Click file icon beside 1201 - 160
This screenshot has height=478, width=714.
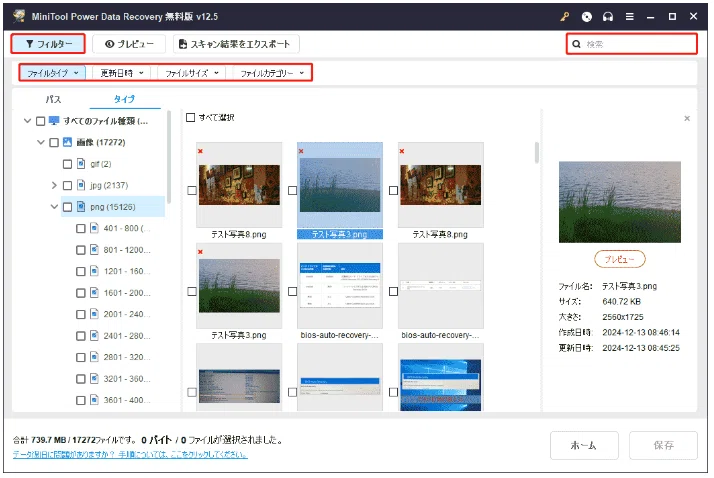(x=94, y=271)
